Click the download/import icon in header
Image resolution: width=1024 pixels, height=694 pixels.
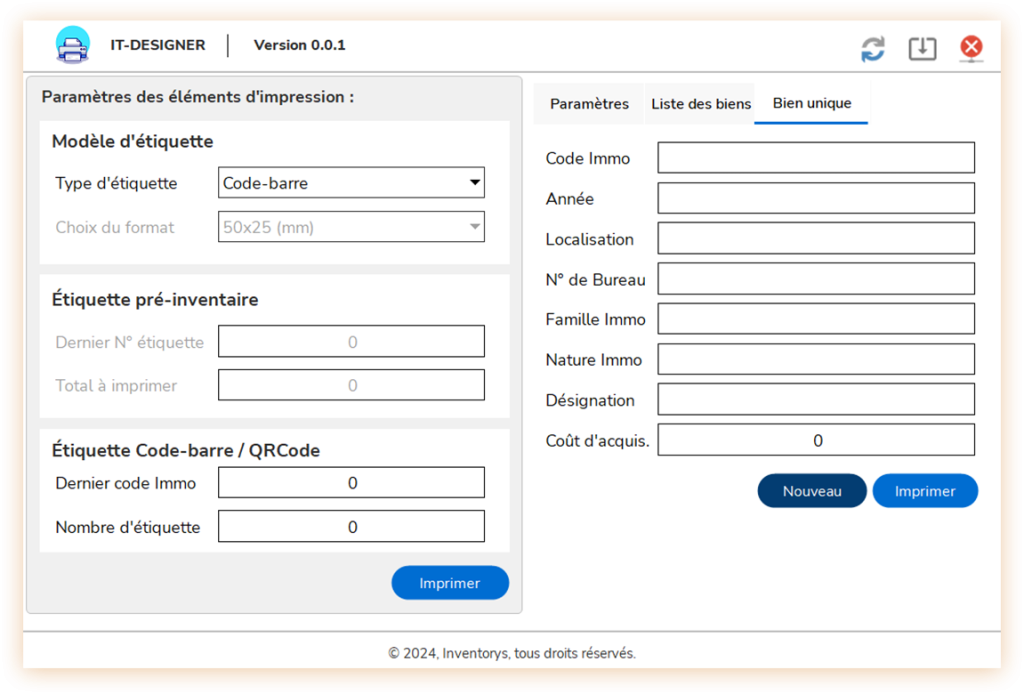click(x=922, y=48)
